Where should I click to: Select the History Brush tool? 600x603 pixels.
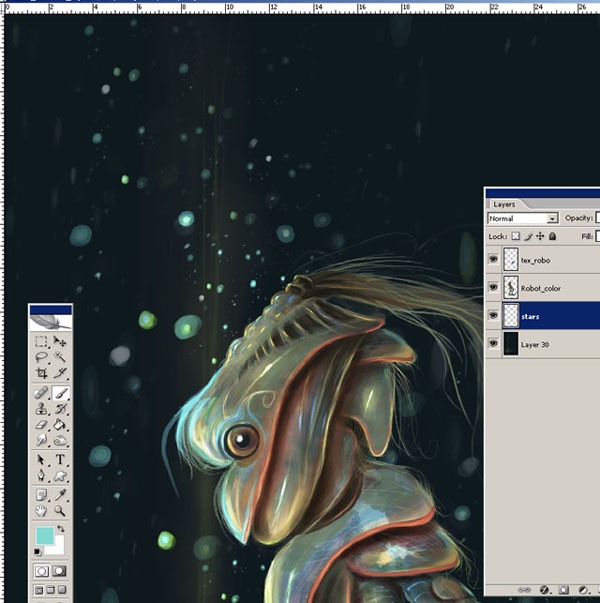click(60, 409)
